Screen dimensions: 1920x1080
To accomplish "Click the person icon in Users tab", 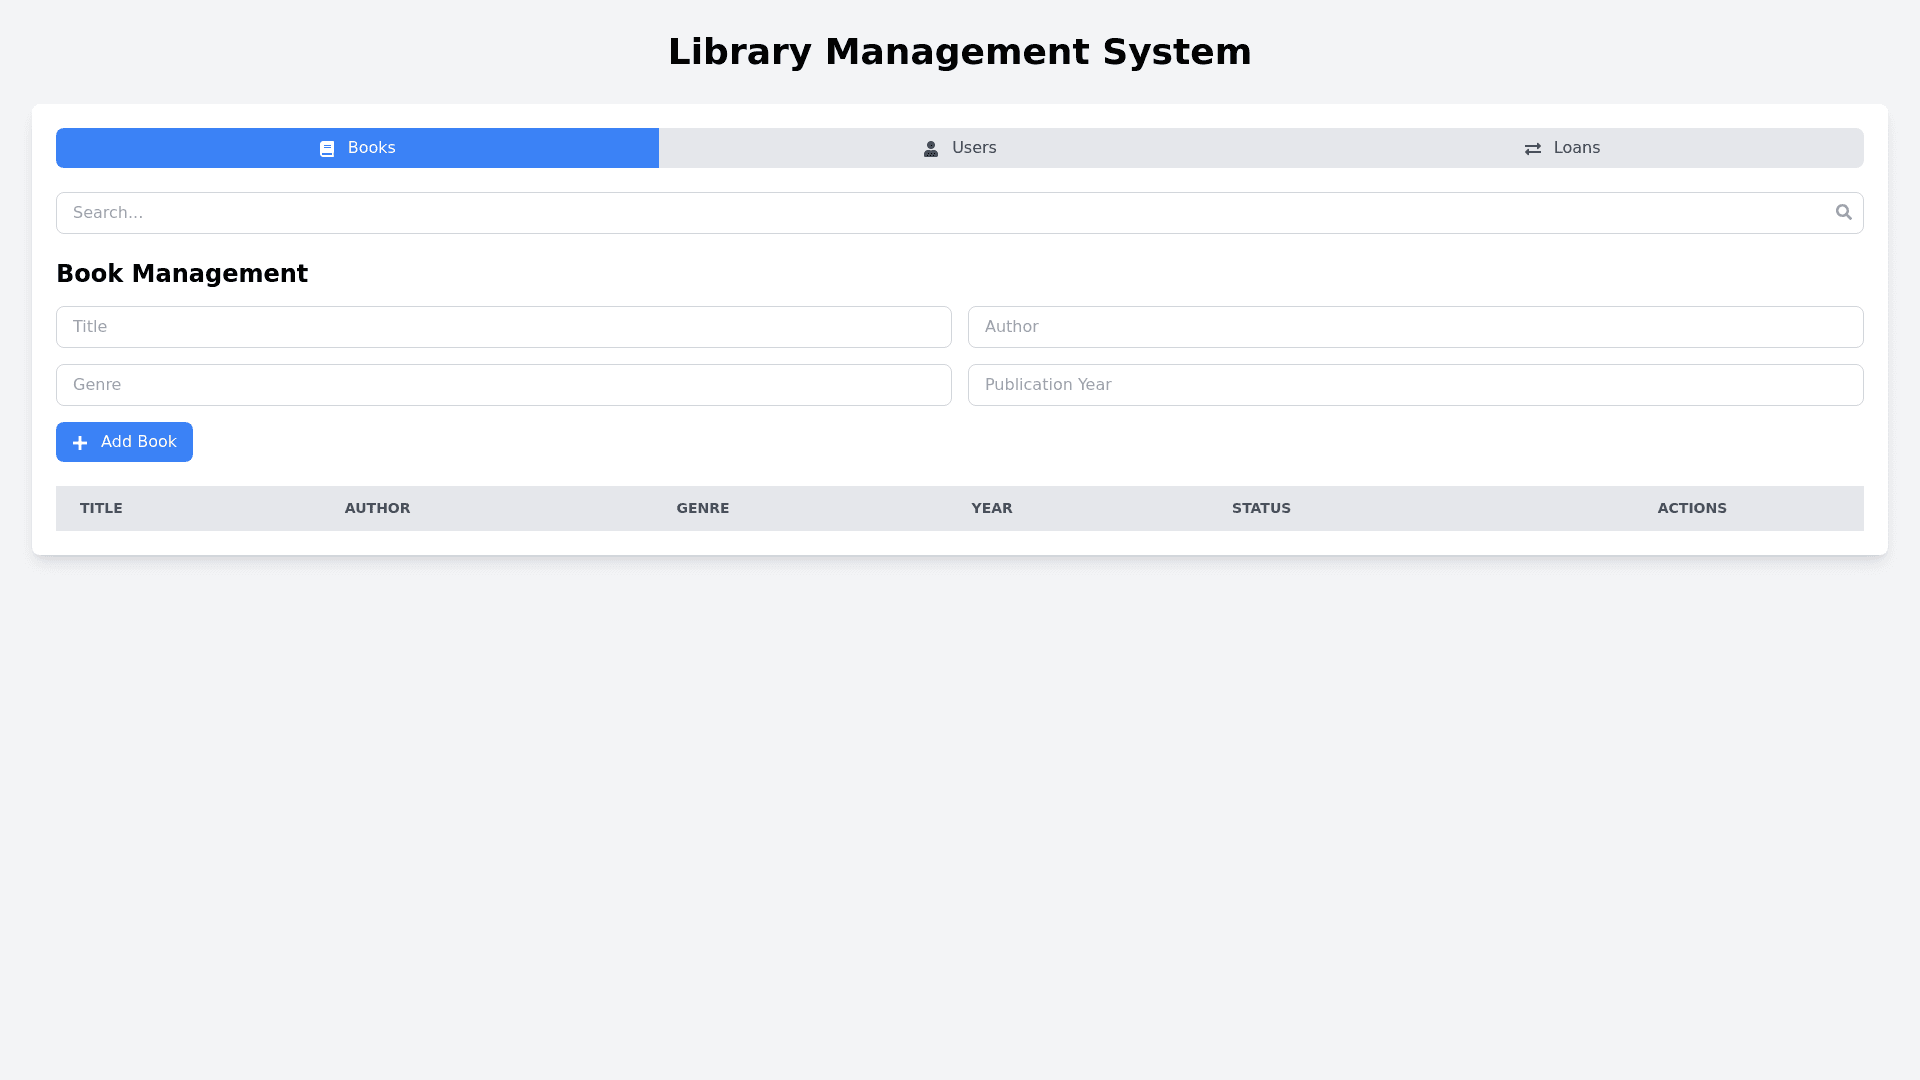I will (x=931, y=149).
